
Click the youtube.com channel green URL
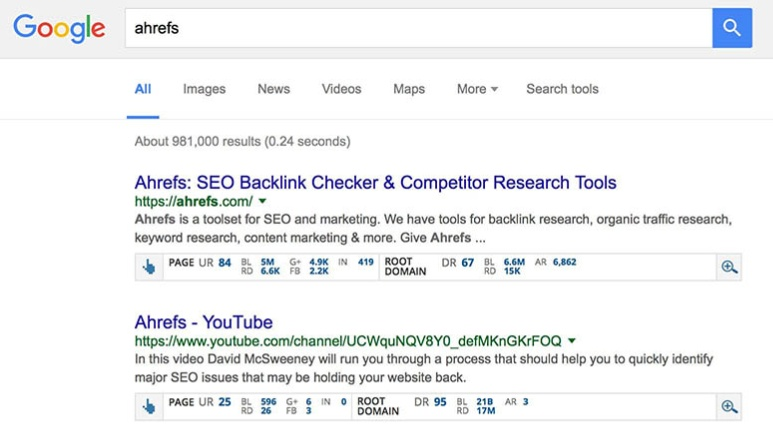[x=348, y=341]
